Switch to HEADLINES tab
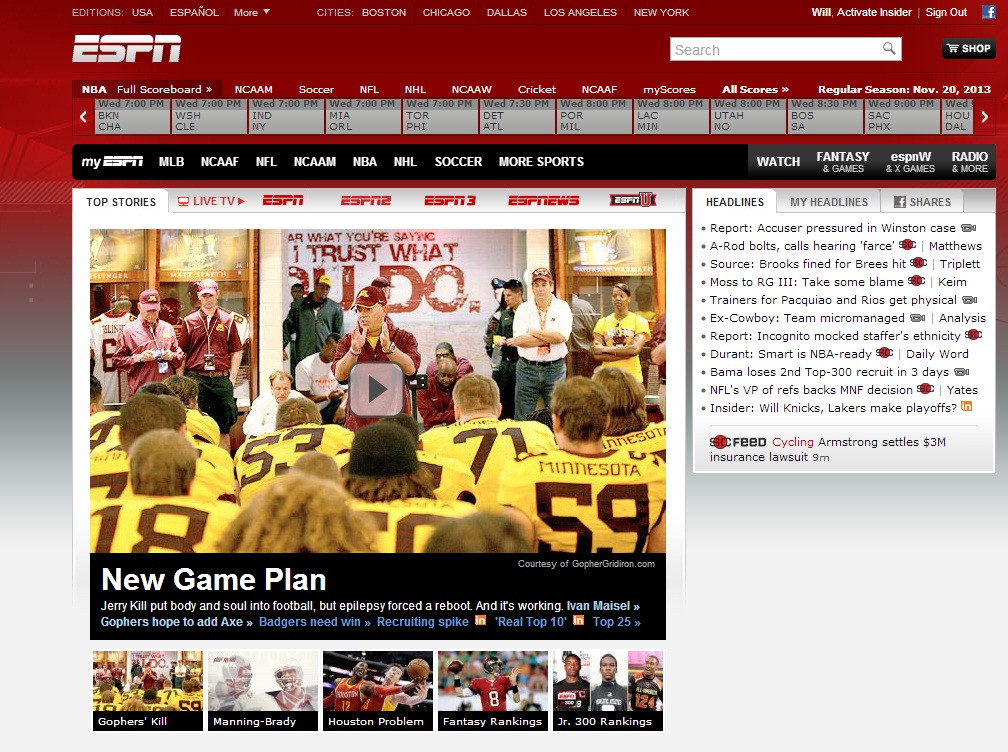The image size is (1008, 752). (x=735, y=202)
